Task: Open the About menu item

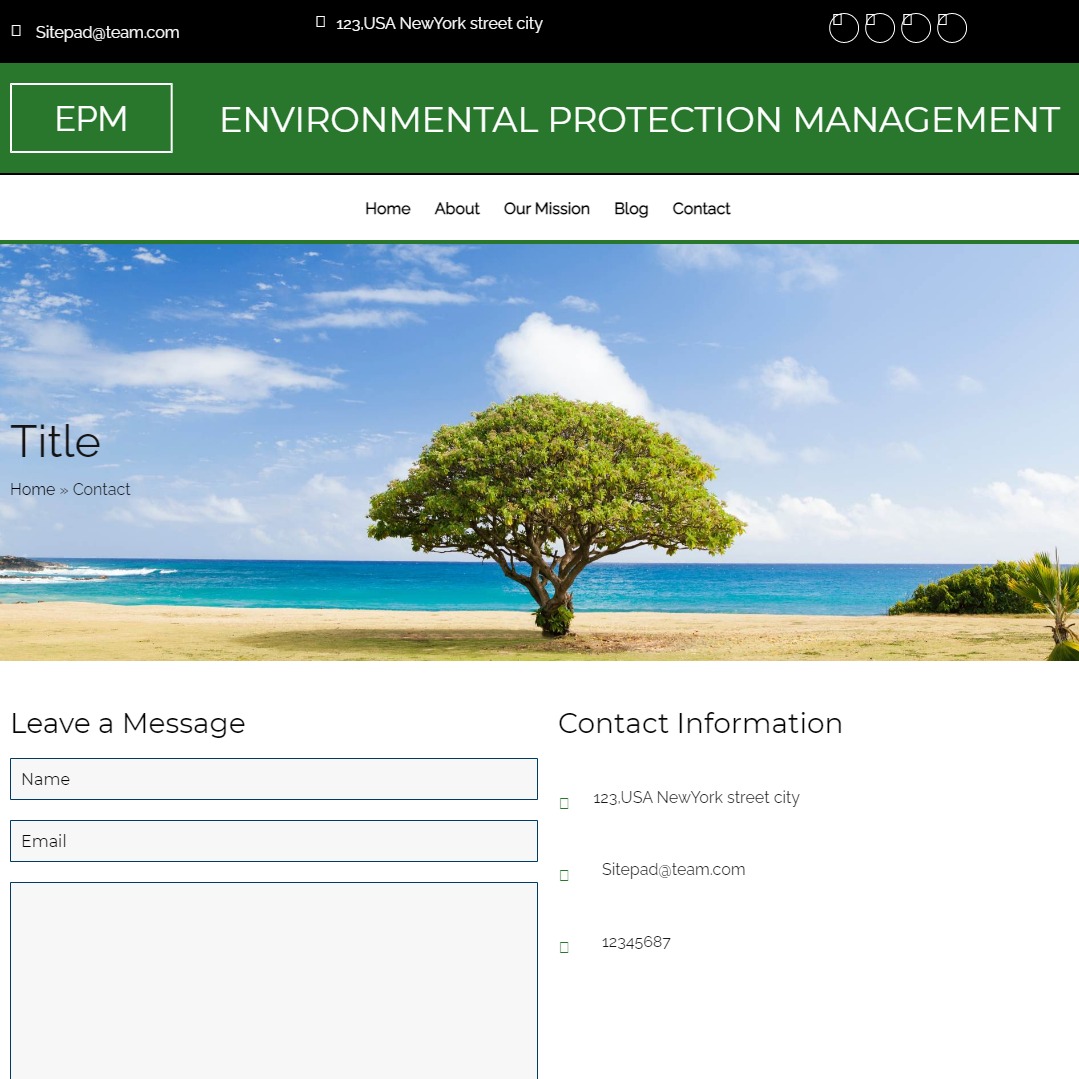Action: [x=457, y=209]
